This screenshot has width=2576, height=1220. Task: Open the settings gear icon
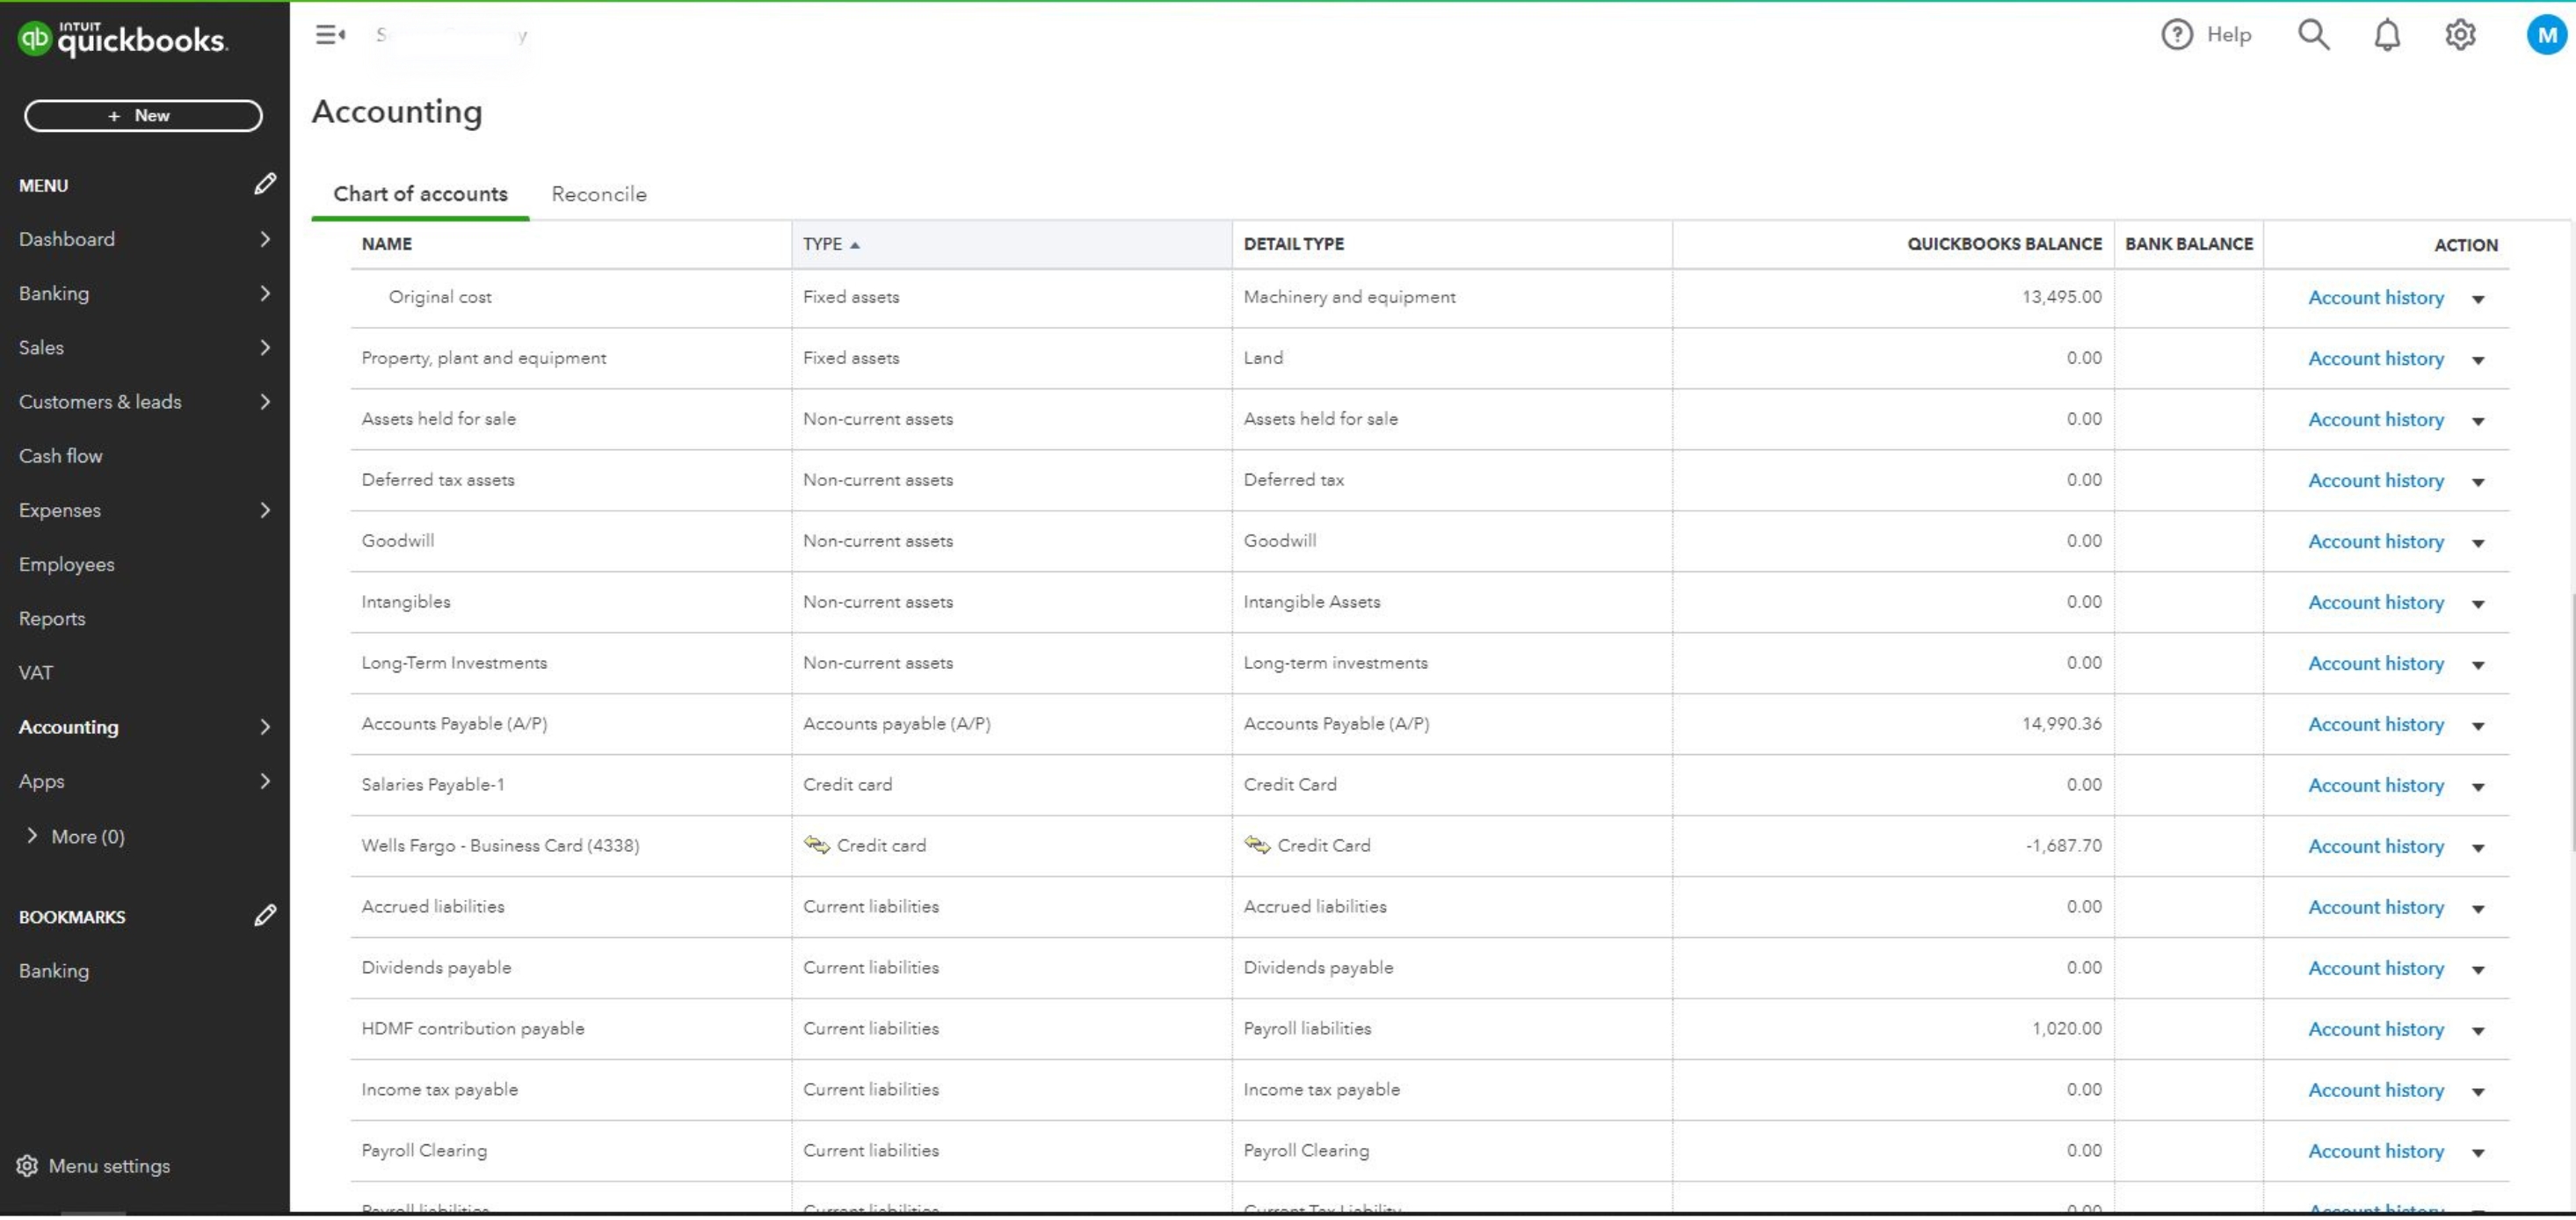[x=2460, y=35]
